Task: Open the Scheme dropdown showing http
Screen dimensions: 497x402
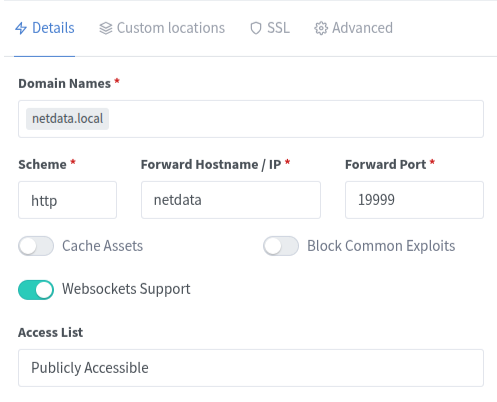Action: 67,200
